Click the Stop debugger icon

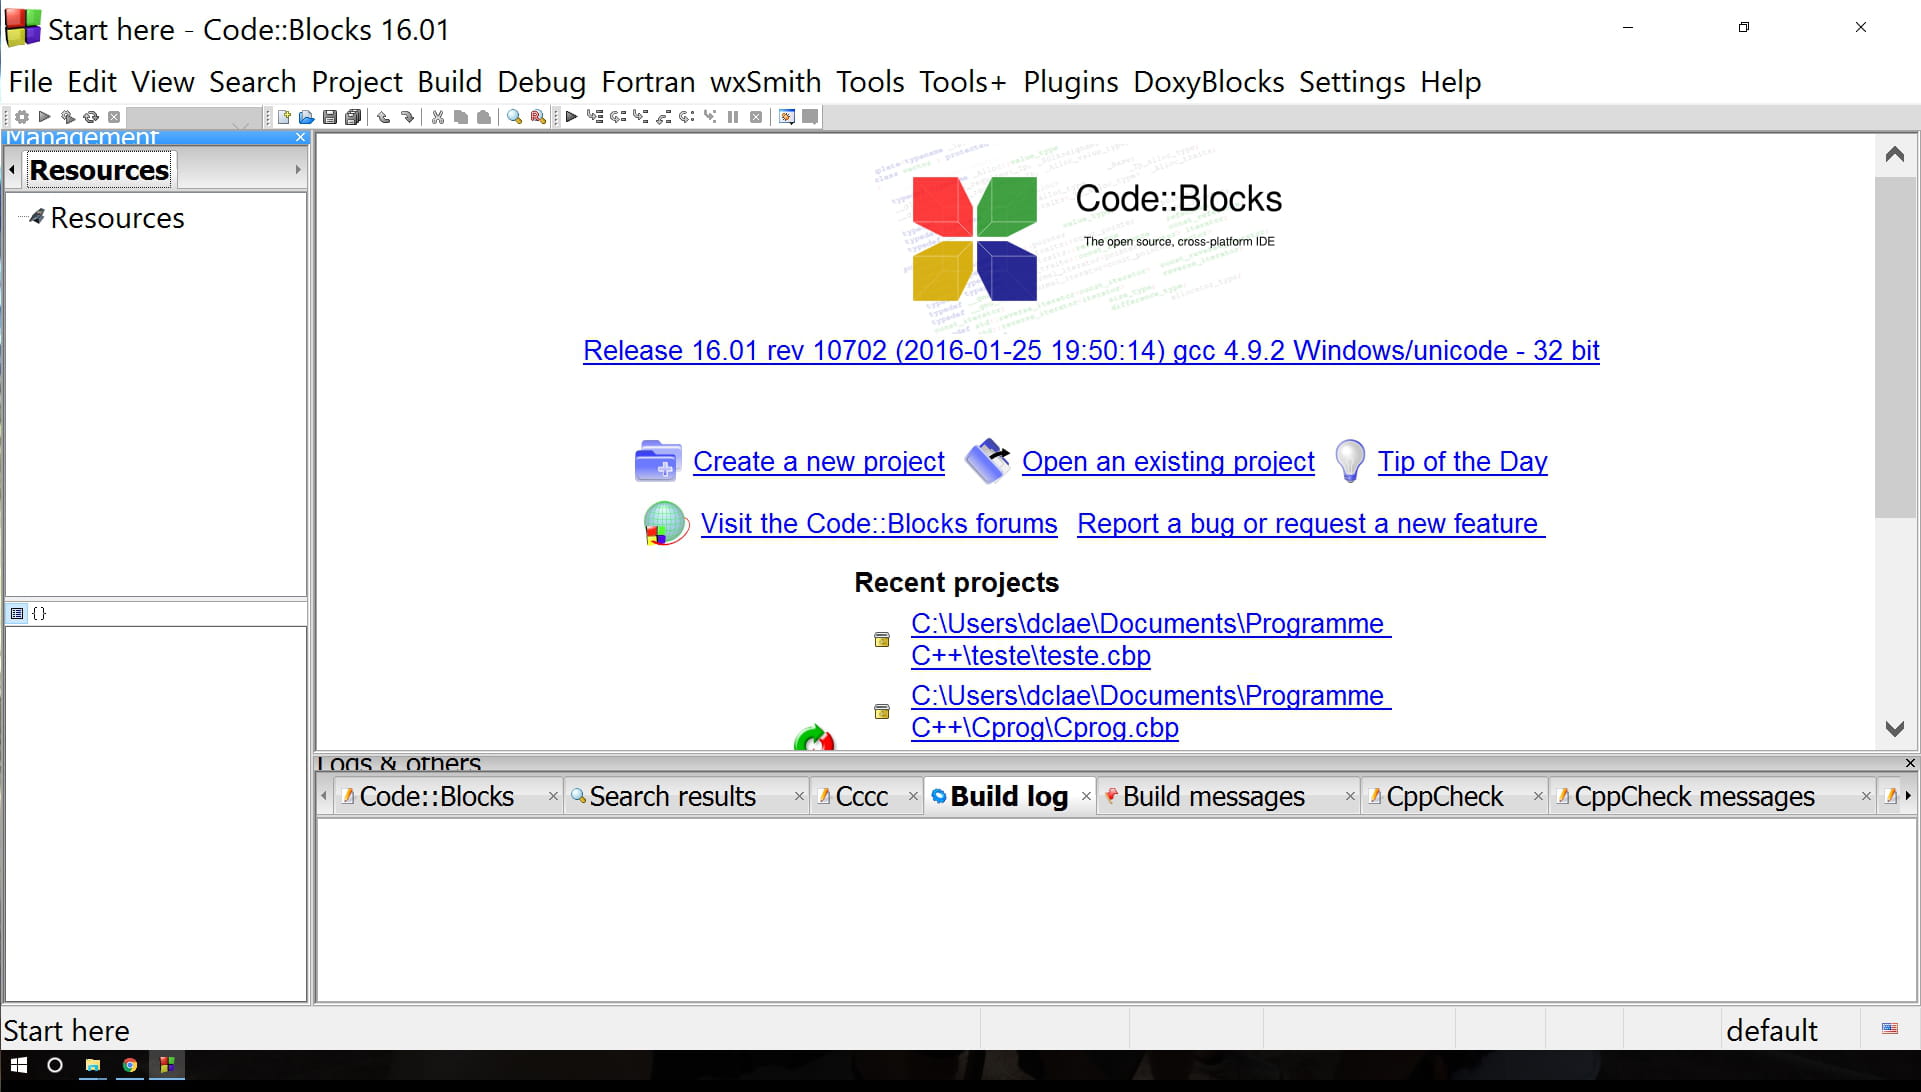coord(756,117)
